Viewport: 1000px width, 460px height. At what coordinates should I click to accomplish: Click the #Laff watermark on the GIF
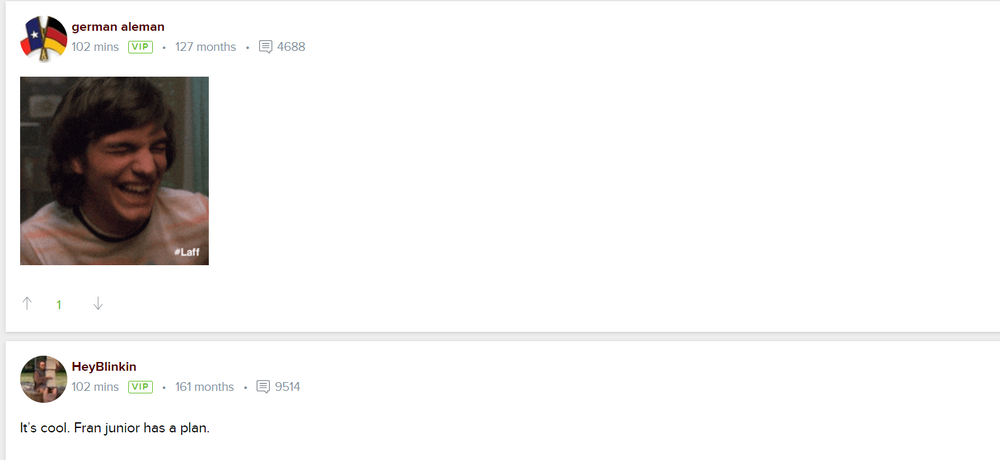click(187, 252)
